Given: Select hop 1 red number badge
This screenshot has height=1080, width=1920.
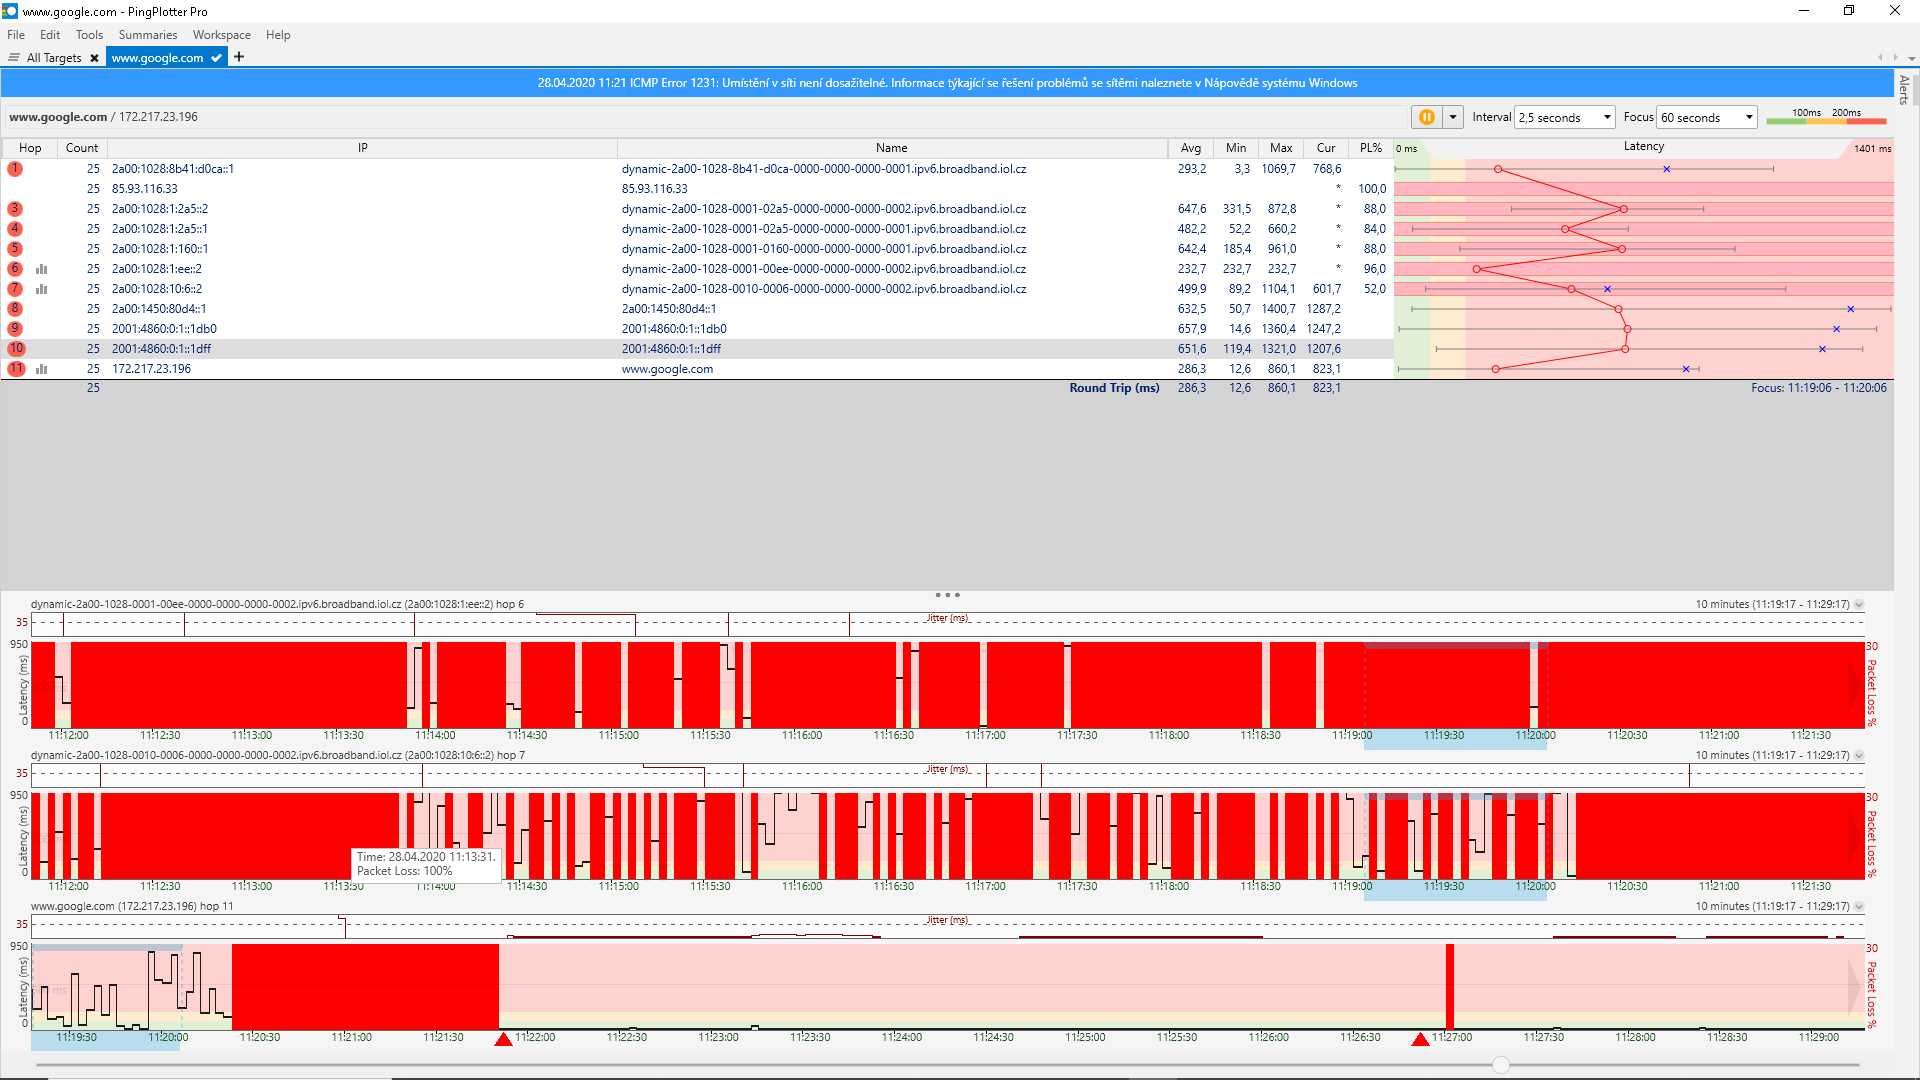Looking at the screenshot, I should point(15,169).
